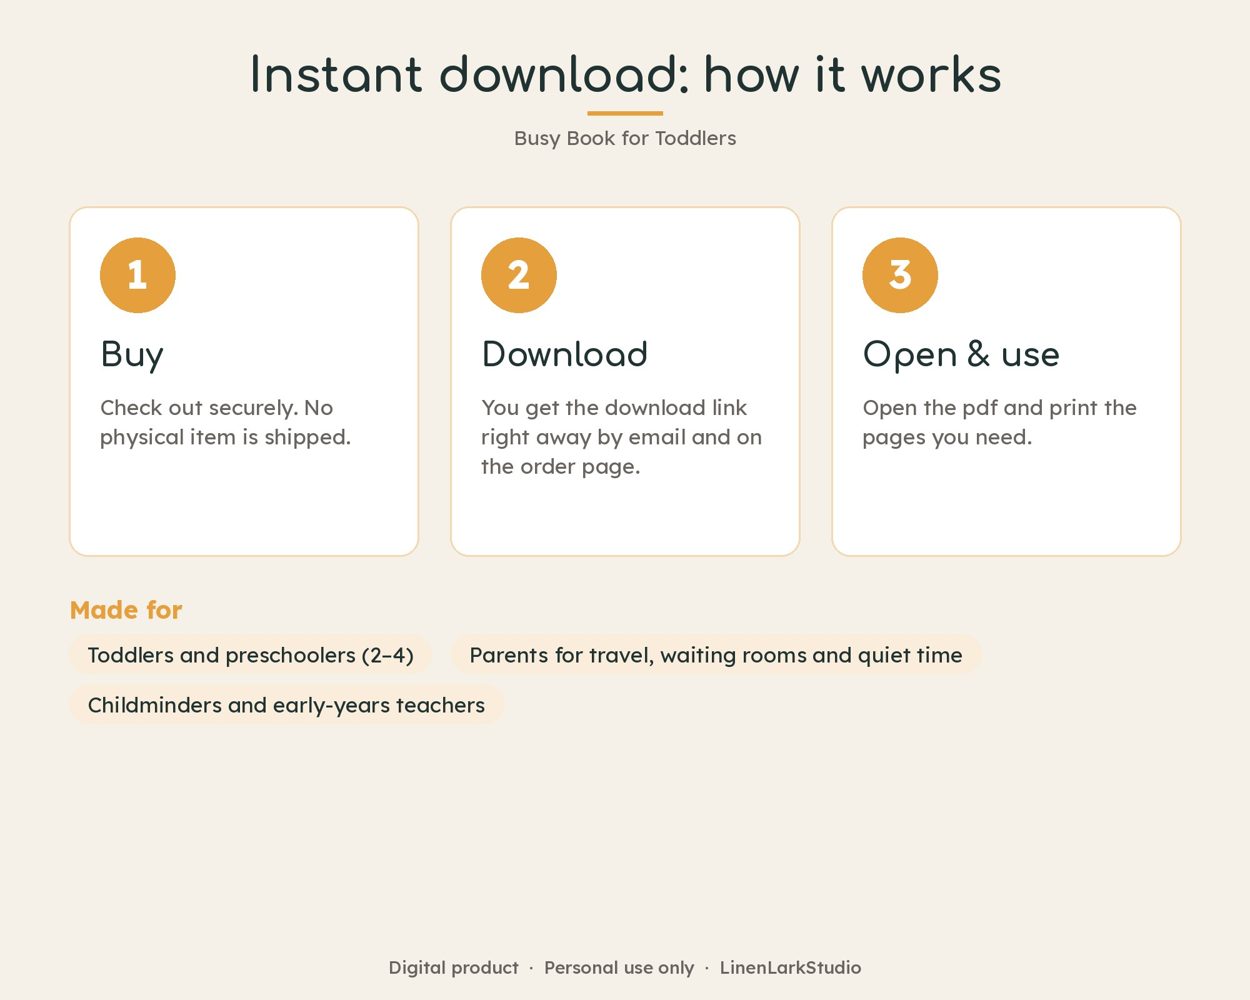Click the Check out securely description text

click(x=225, y=422)
